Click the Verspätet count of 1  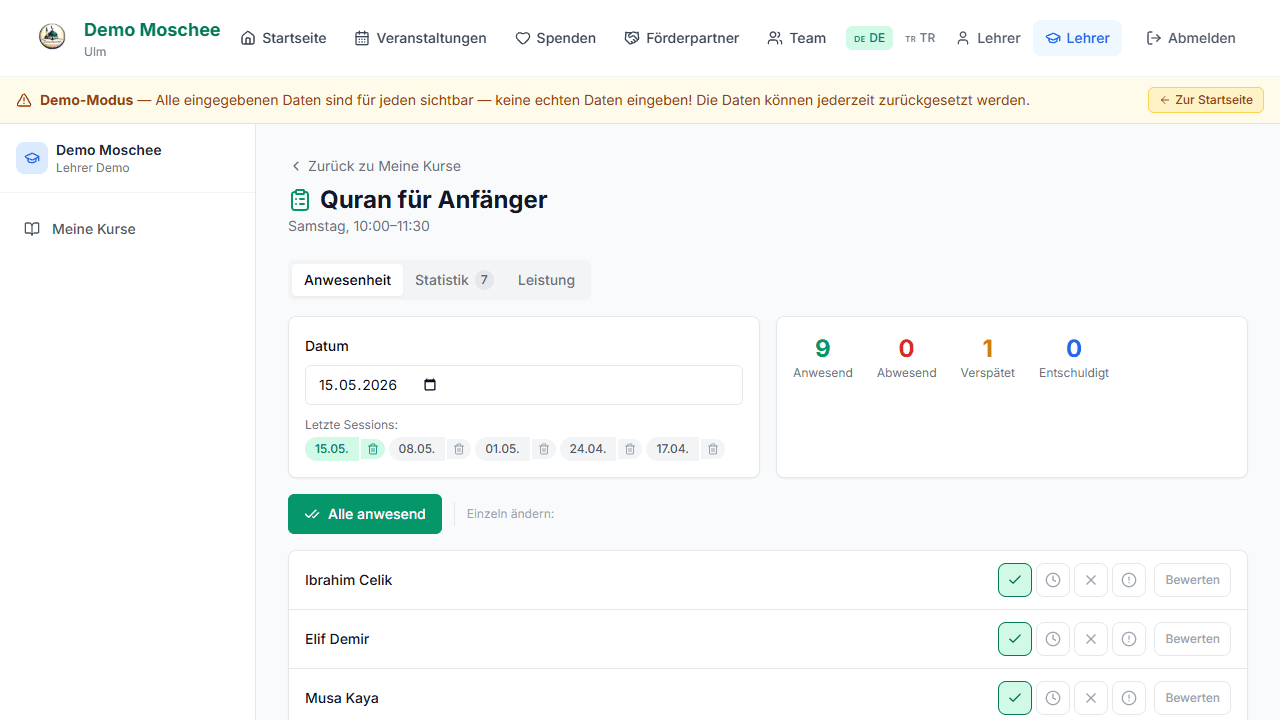[x=988, y=348]
